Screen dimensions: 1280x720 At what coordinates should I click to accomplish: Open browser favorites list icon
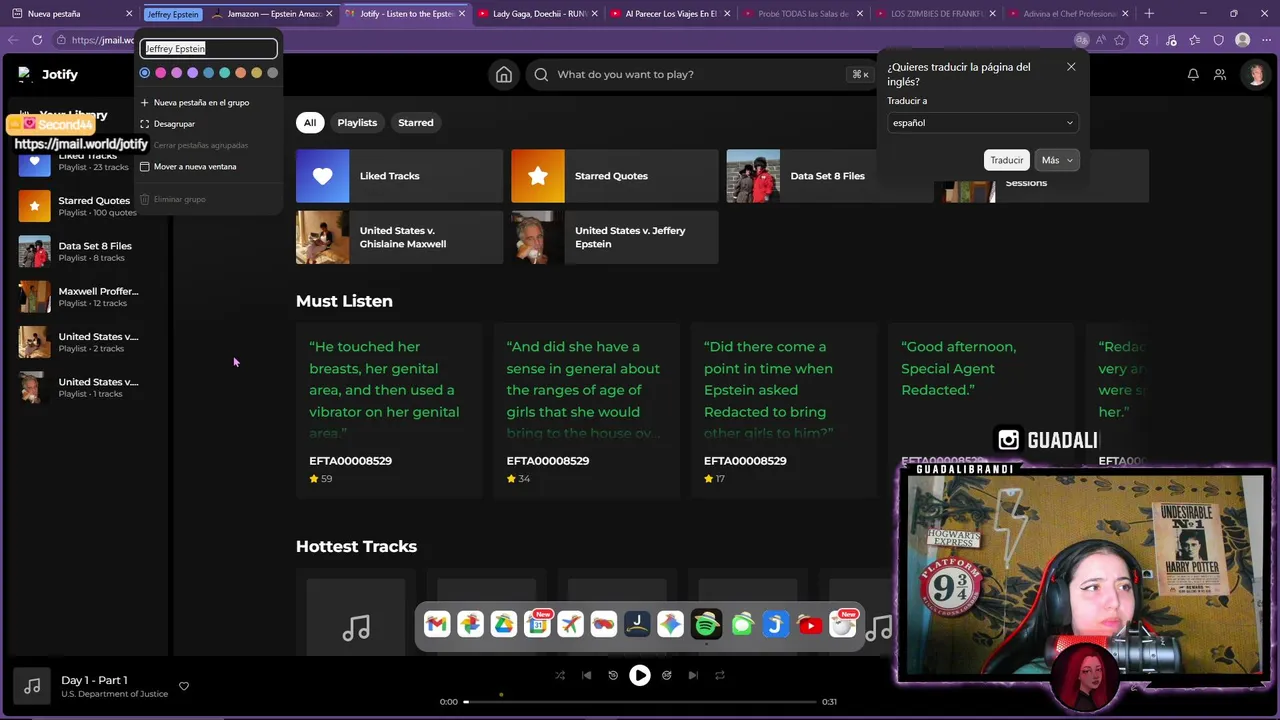[1195, 40]
